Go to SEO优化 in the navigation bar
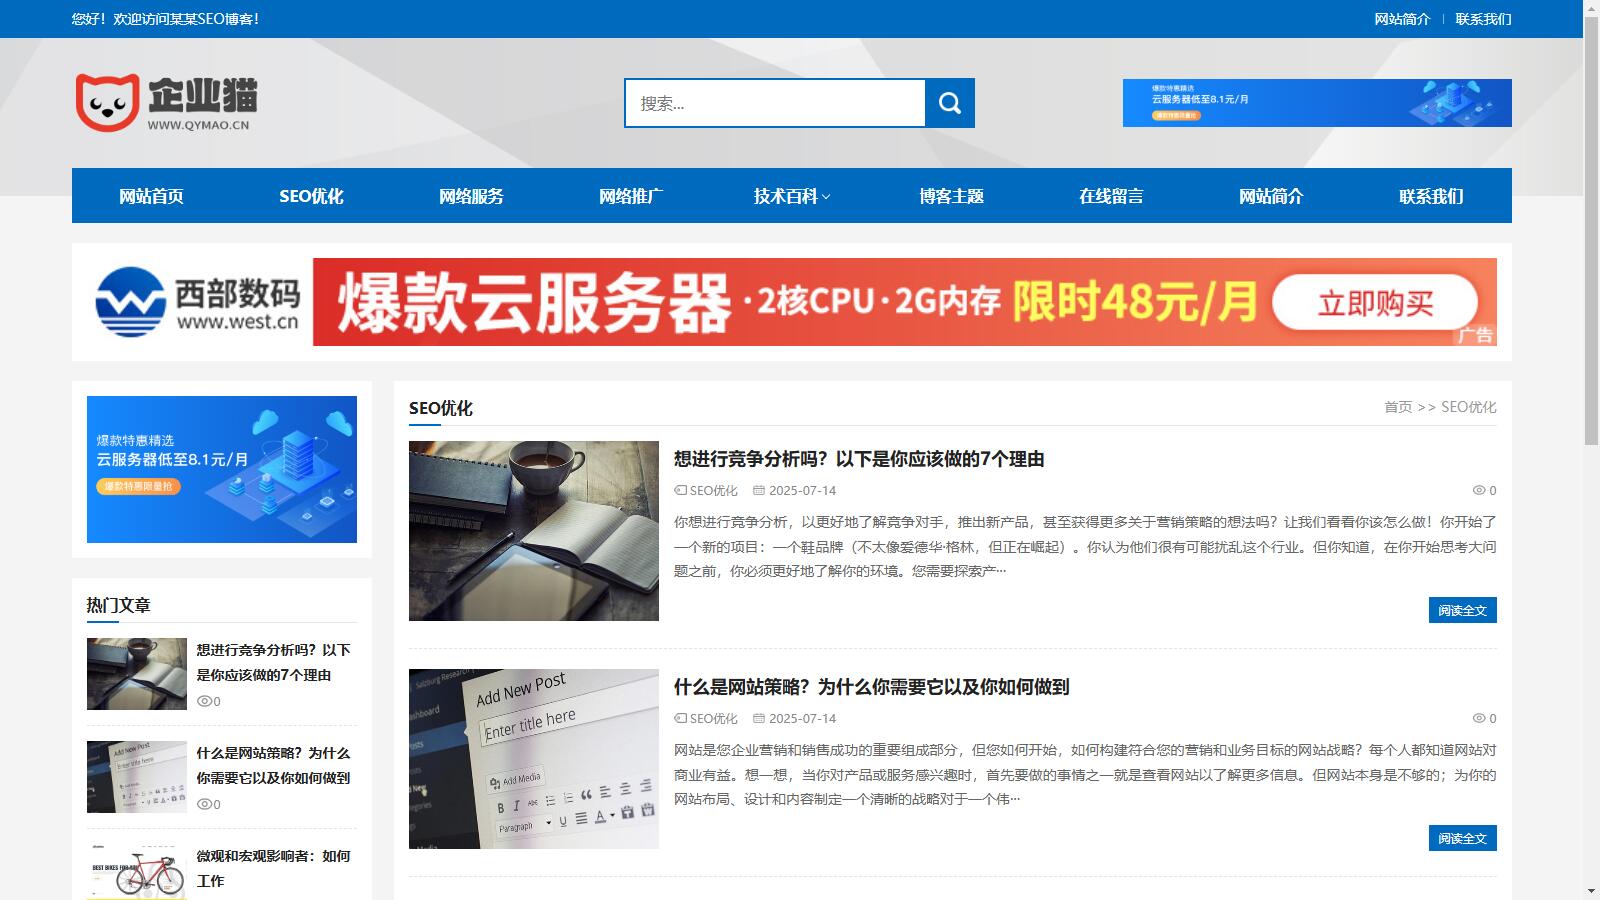The width and height of the screenshot is (1600, 900). [x=311, y=196]
